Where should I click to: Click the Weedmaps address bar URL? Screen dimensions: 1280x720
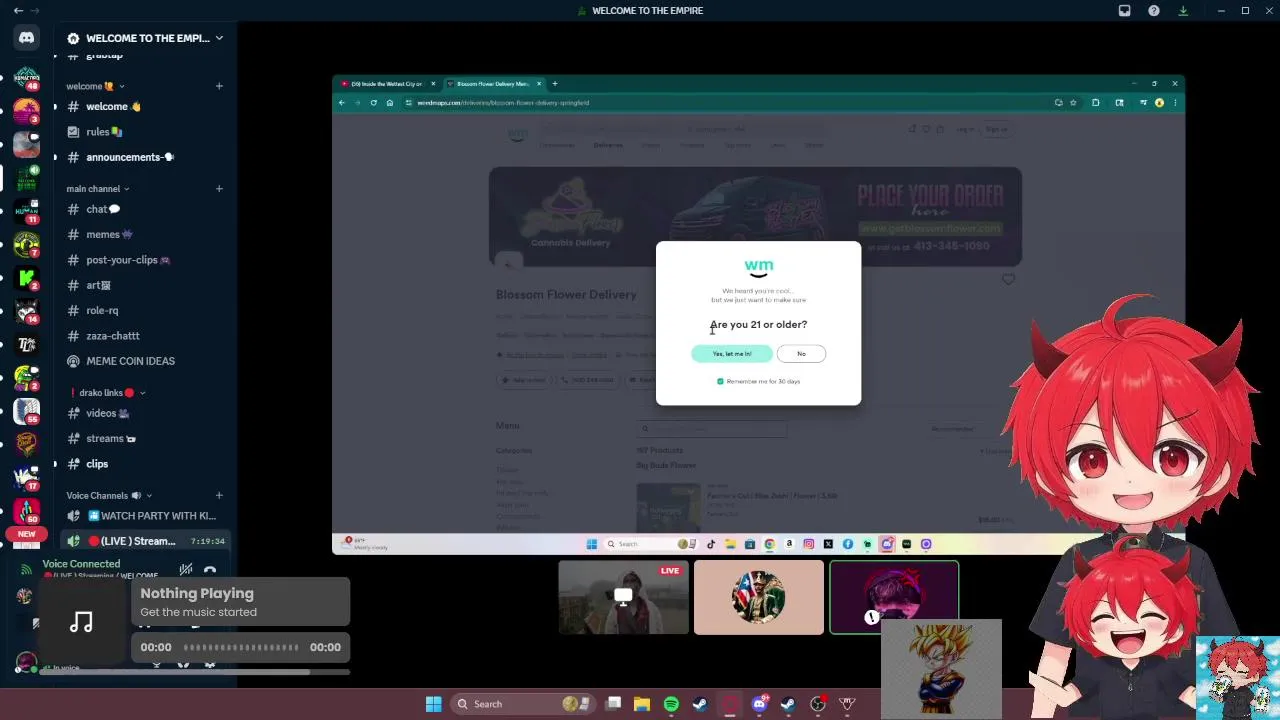click(503, 102)
